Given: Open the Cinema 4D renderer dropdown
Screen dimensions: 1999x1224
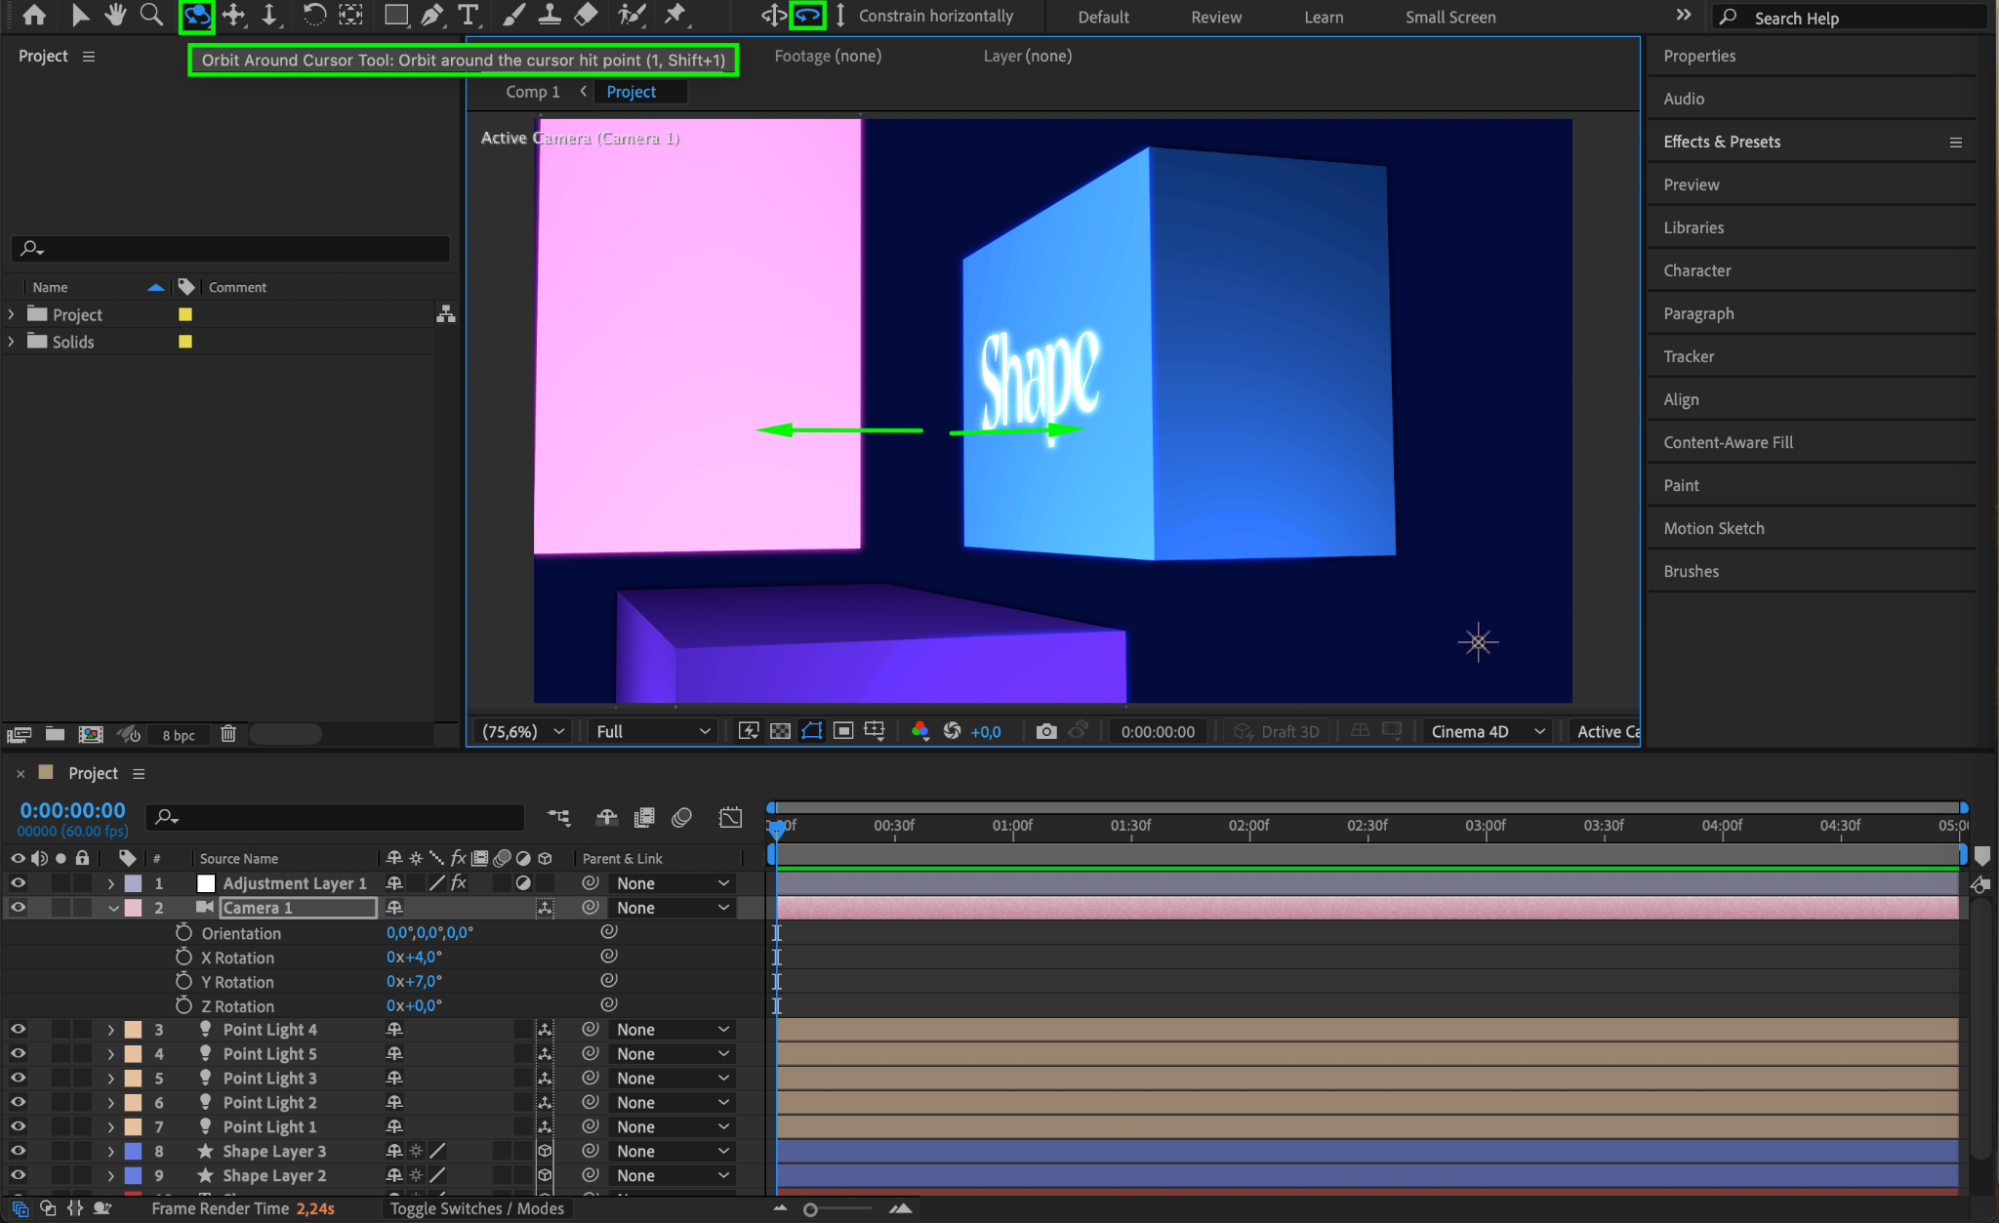Looking at the screenshot, I should 1487,731.
